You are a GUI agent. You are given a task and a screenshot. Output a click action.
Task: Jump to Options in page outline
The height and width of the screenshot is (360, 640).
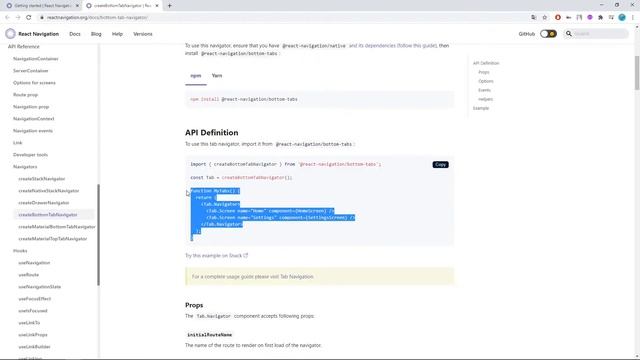point(486,81)
